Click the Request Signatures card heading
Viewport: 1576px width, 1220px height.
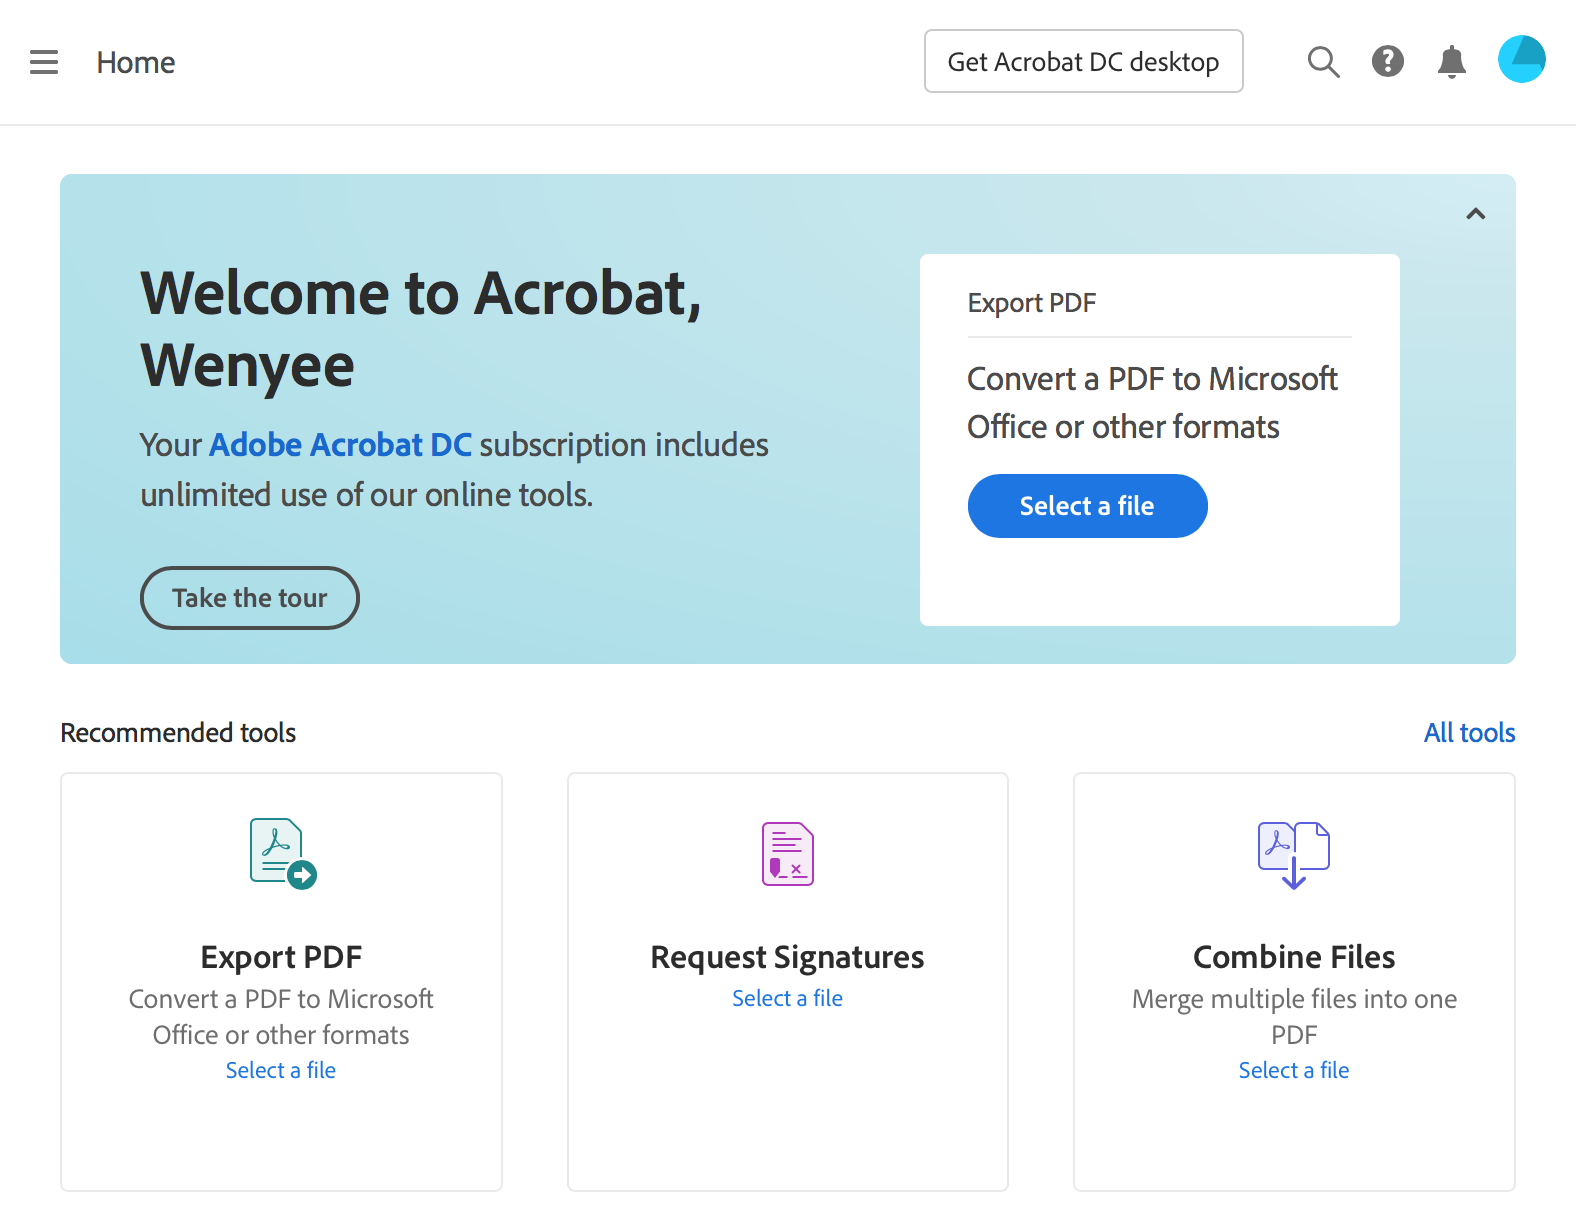click(x=787, y=957)
